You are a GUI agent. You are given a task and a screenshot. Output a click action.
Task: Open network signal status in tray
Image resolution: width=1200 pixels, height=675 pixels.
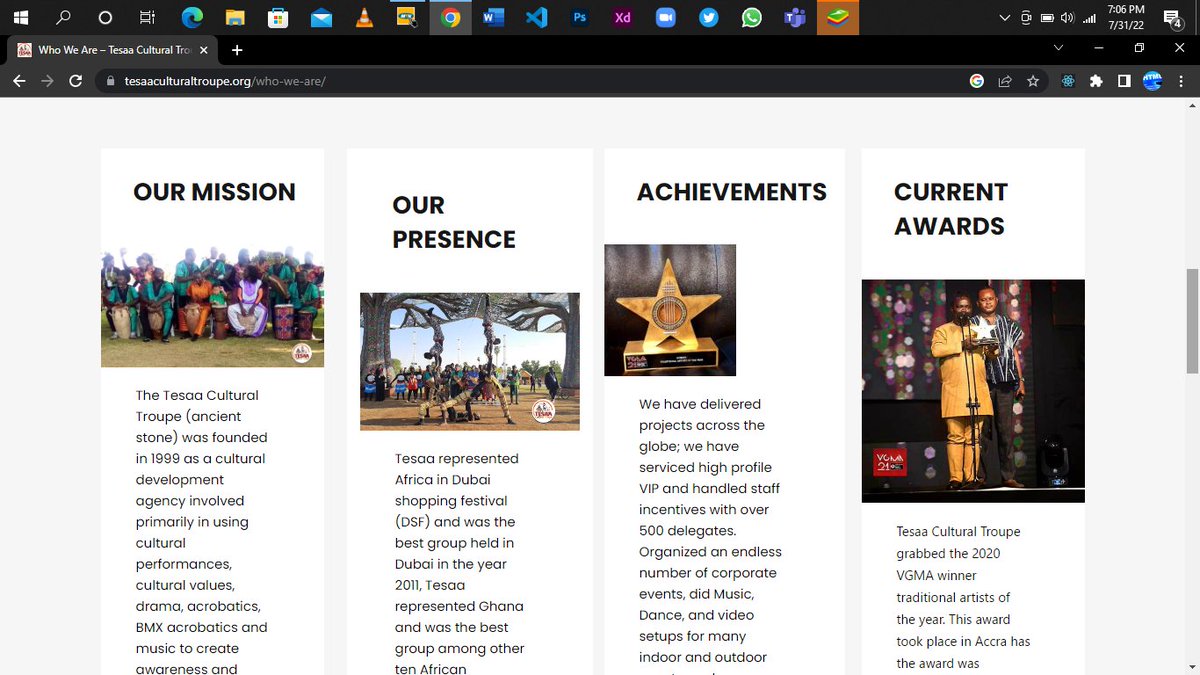(1089, 18)
